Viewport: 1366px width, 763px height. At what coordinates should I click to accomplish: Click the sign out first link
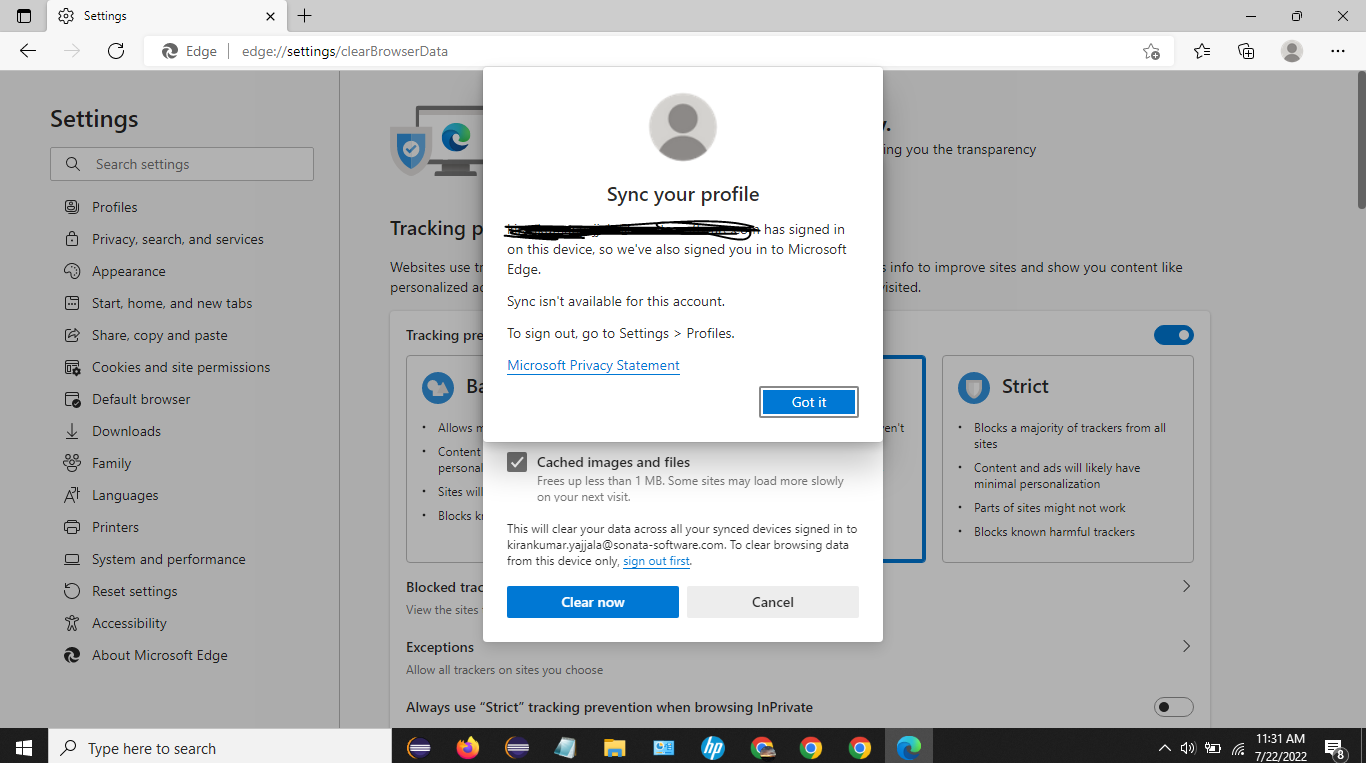click(656, 561)
